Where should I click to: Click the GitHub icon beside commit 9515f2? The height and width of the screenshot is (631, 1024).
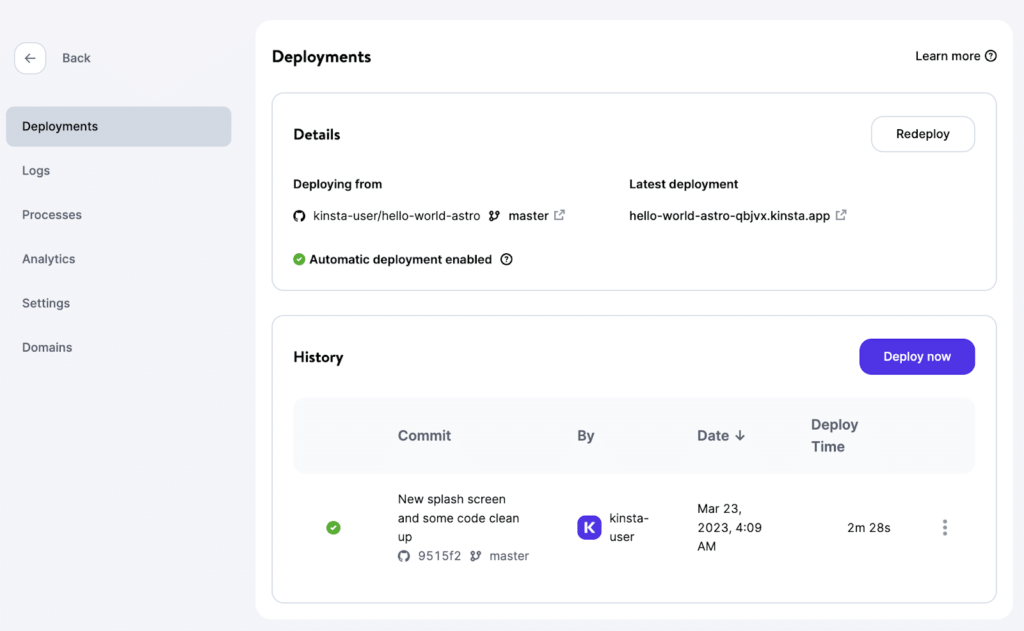[404, 556]
